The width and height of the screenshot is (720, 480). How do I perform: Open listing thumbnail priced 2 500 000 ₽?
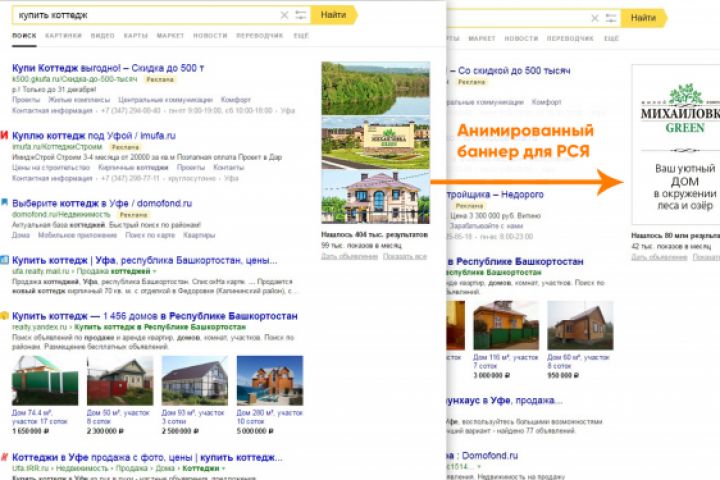point(195,380)
